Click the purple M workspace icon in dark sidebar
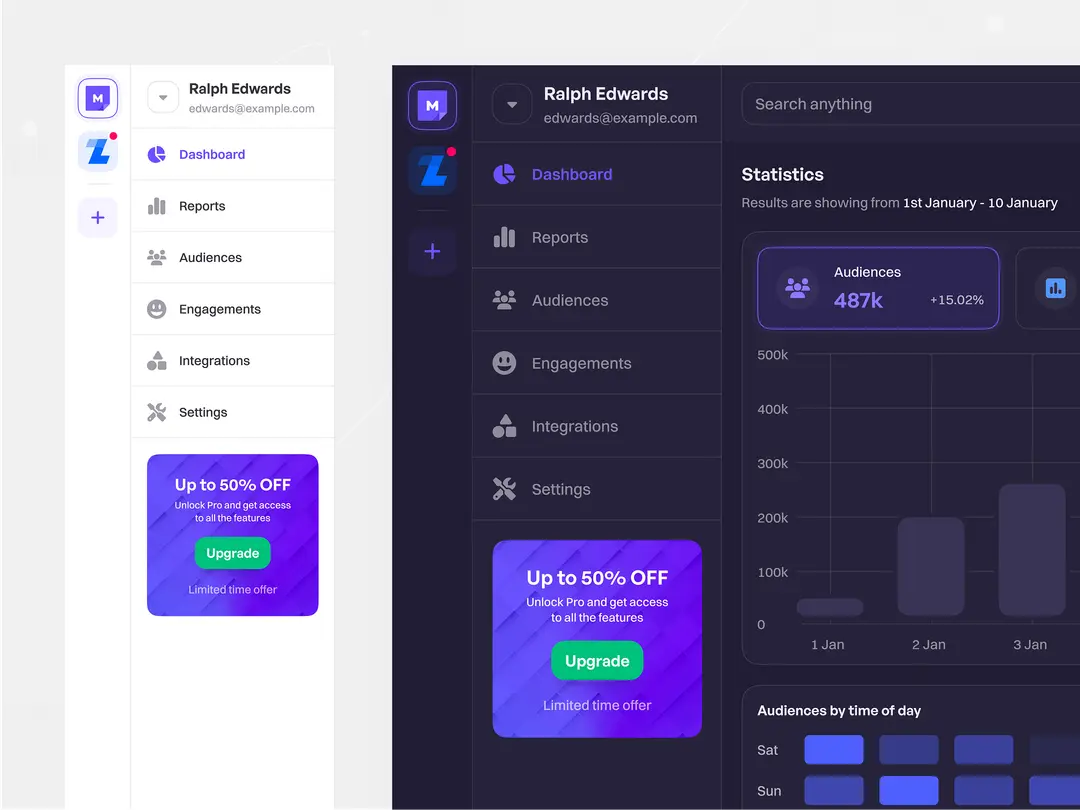Image resolution: width=1080 pixels, height=810 pixels. [x=432, y=105]
